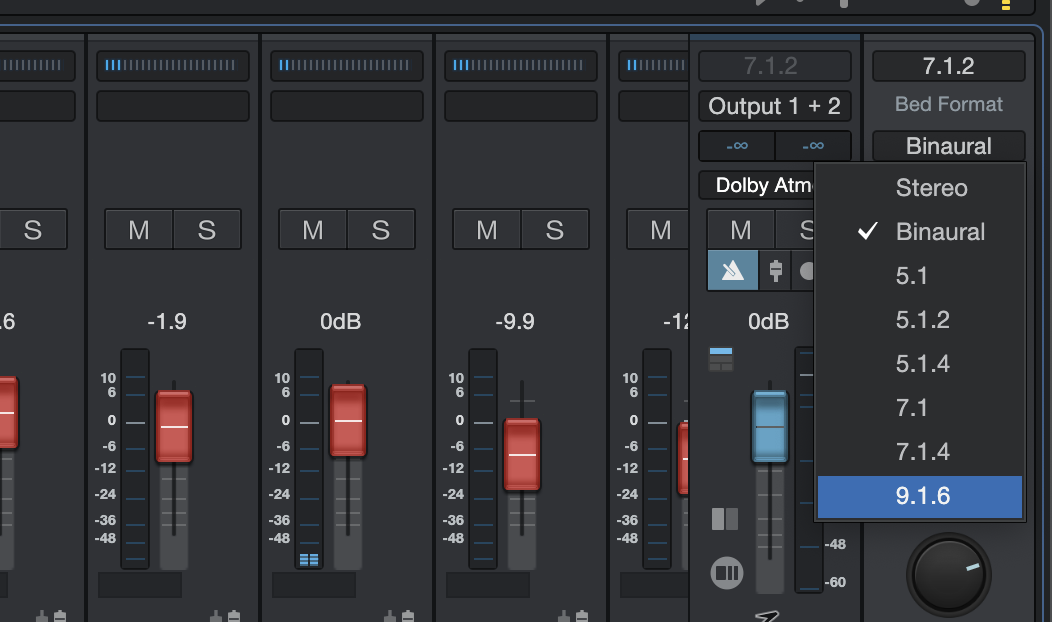The height and width of the screenshot is (622, 1052).
Task: Open metronome settings icon beside the metronome
Action: pyautogui.click(x=775, y=270)
